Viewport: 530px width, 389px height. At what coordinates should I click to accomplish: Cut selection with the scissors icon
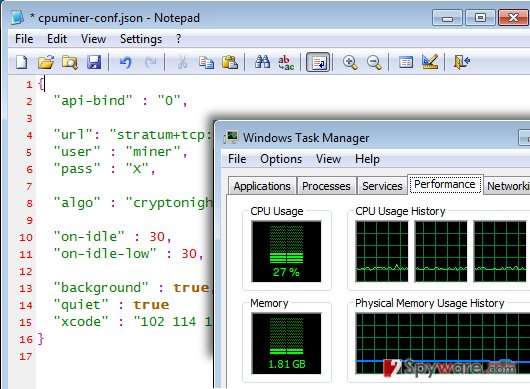tap(182, 63)
